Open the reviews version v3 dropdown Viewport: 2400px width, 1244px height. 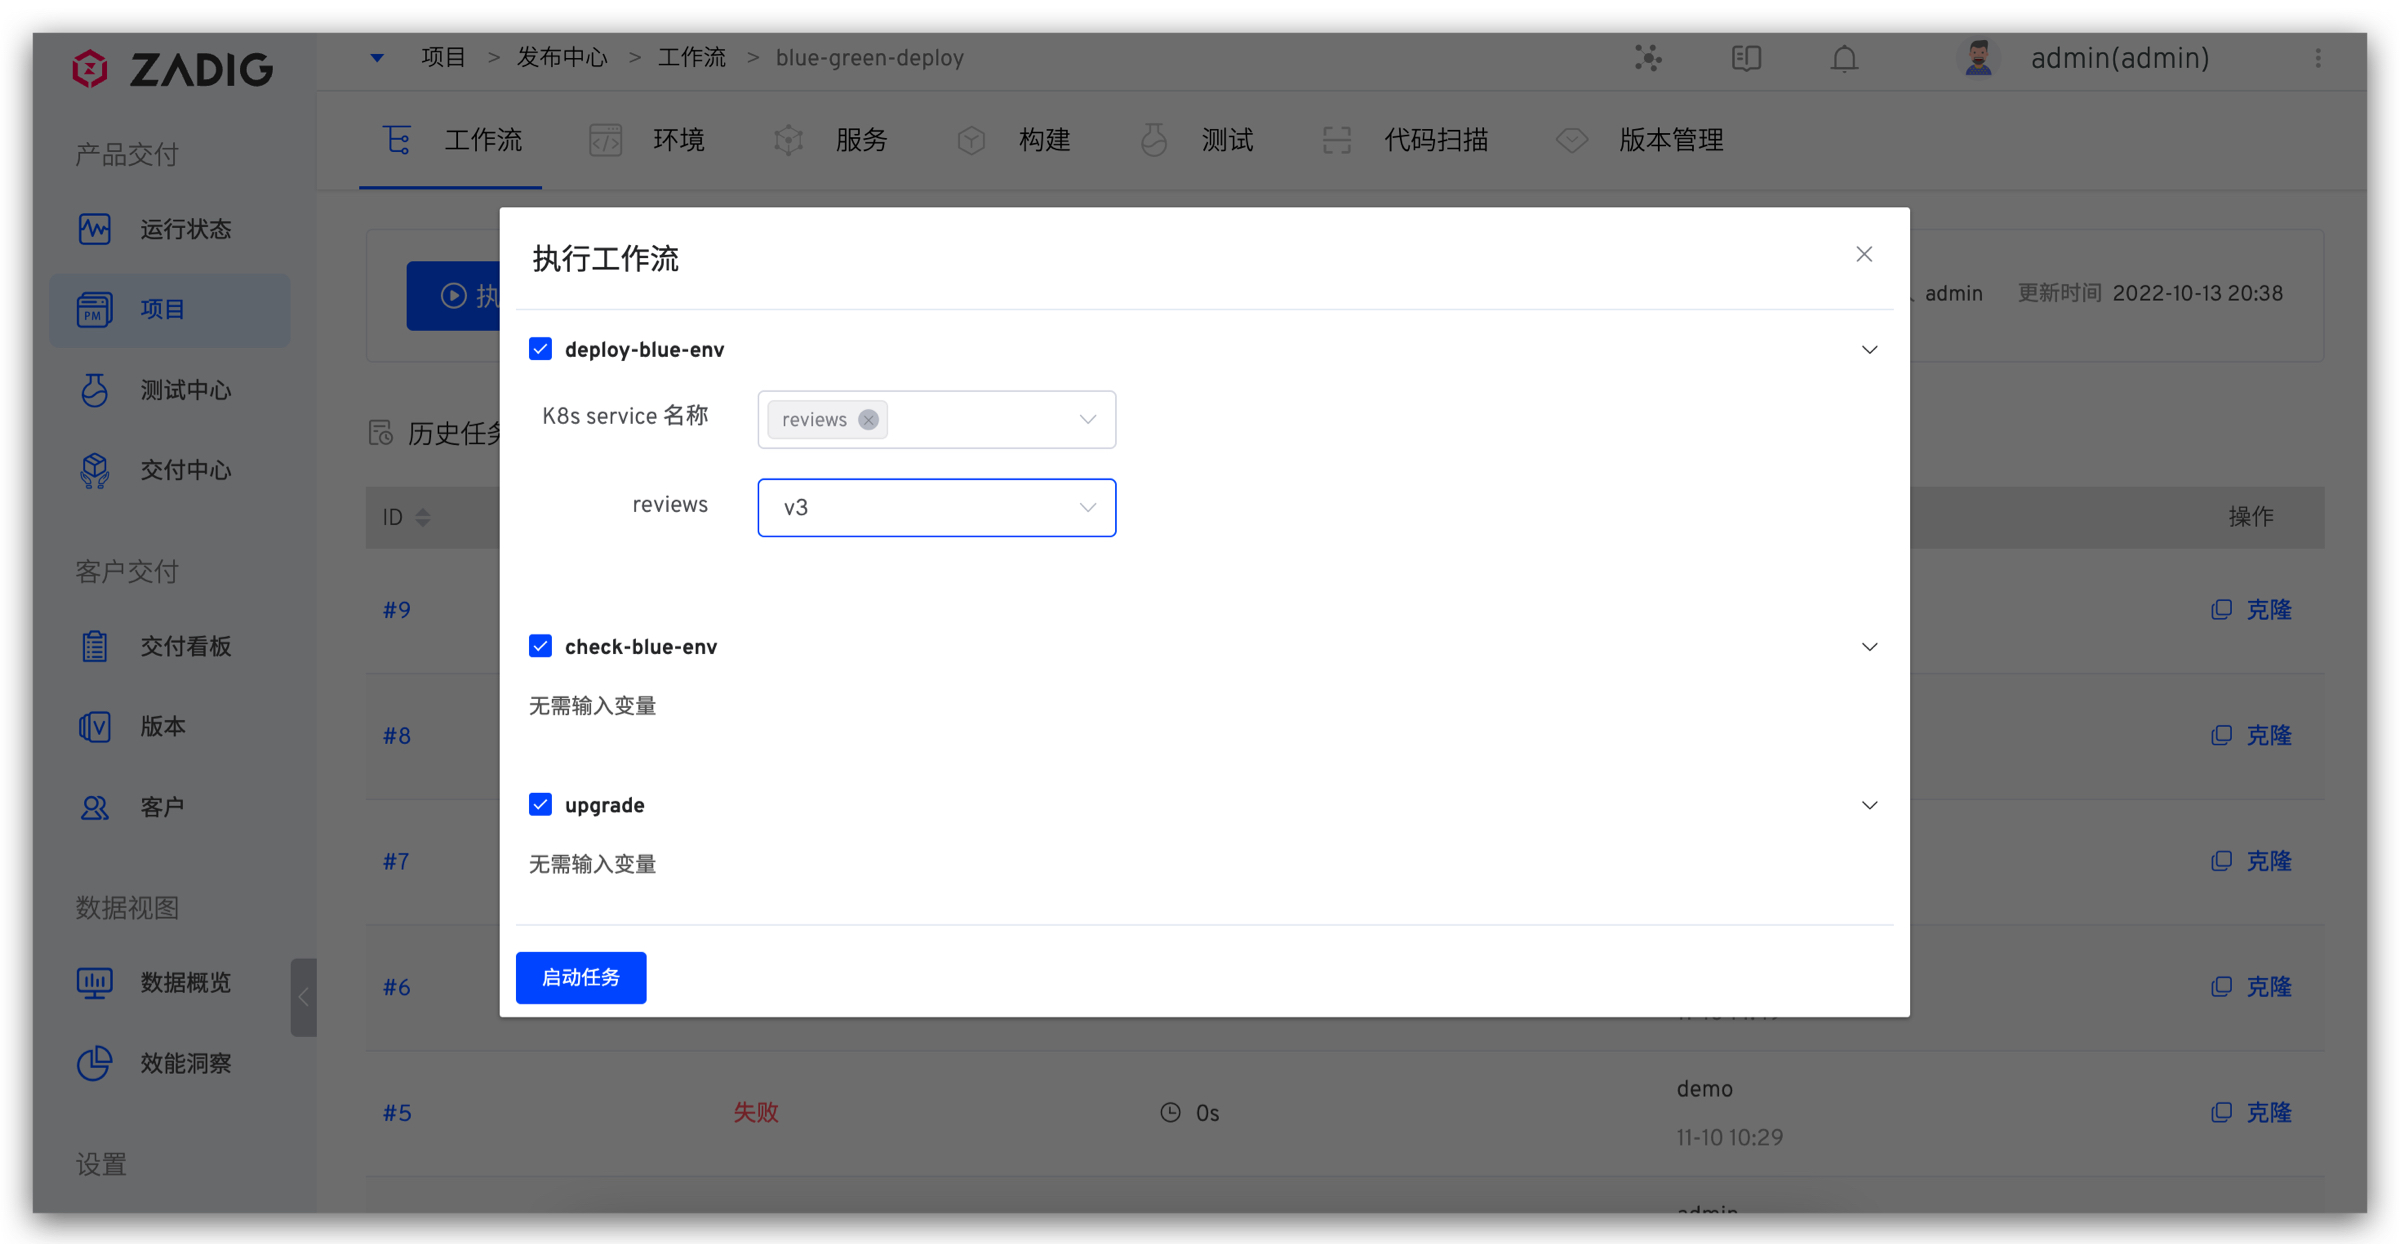point(936,508)
